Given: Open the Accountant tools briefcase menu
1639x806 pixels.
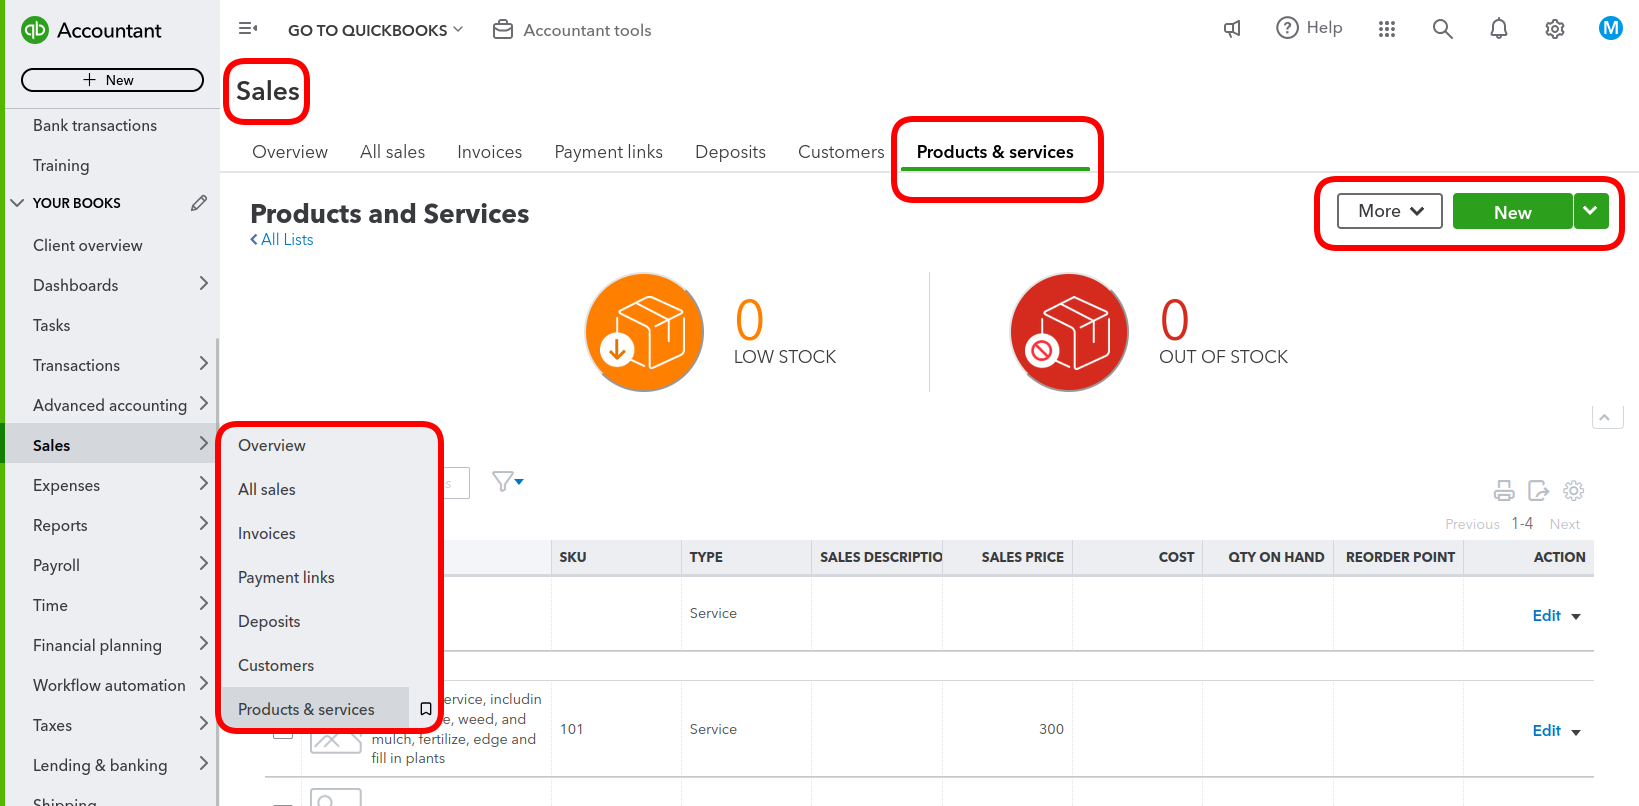Looking at the screenshot, I should (x=572, y=30).
